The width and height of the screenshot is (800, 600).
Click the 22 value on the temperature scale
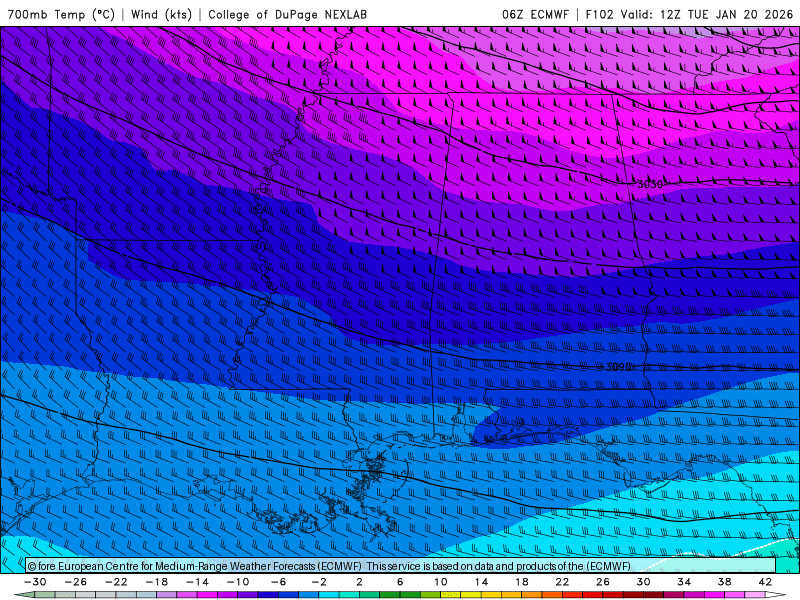562,582
